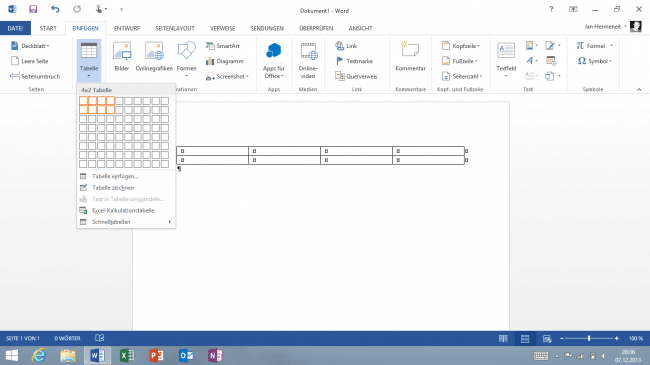The height and width of the screenshot is (365, 650).
Task: Open PowerPoint from the taskbar
Action: tap(156, 355)
